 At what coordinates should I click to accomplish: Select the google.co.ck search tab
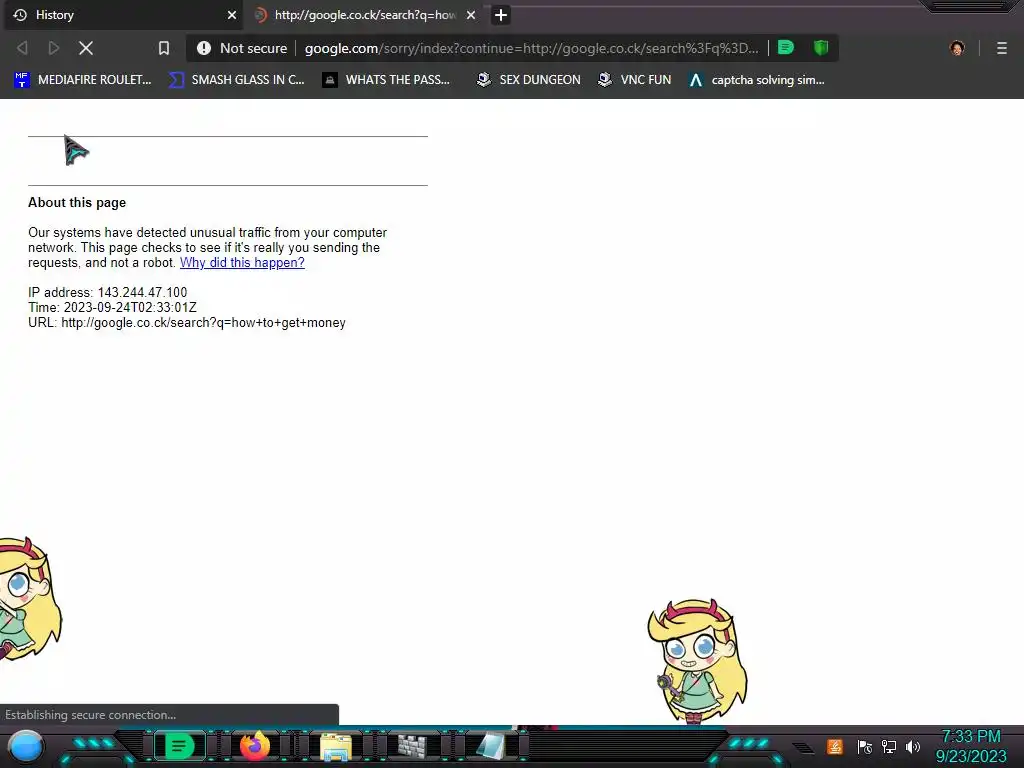365,15
